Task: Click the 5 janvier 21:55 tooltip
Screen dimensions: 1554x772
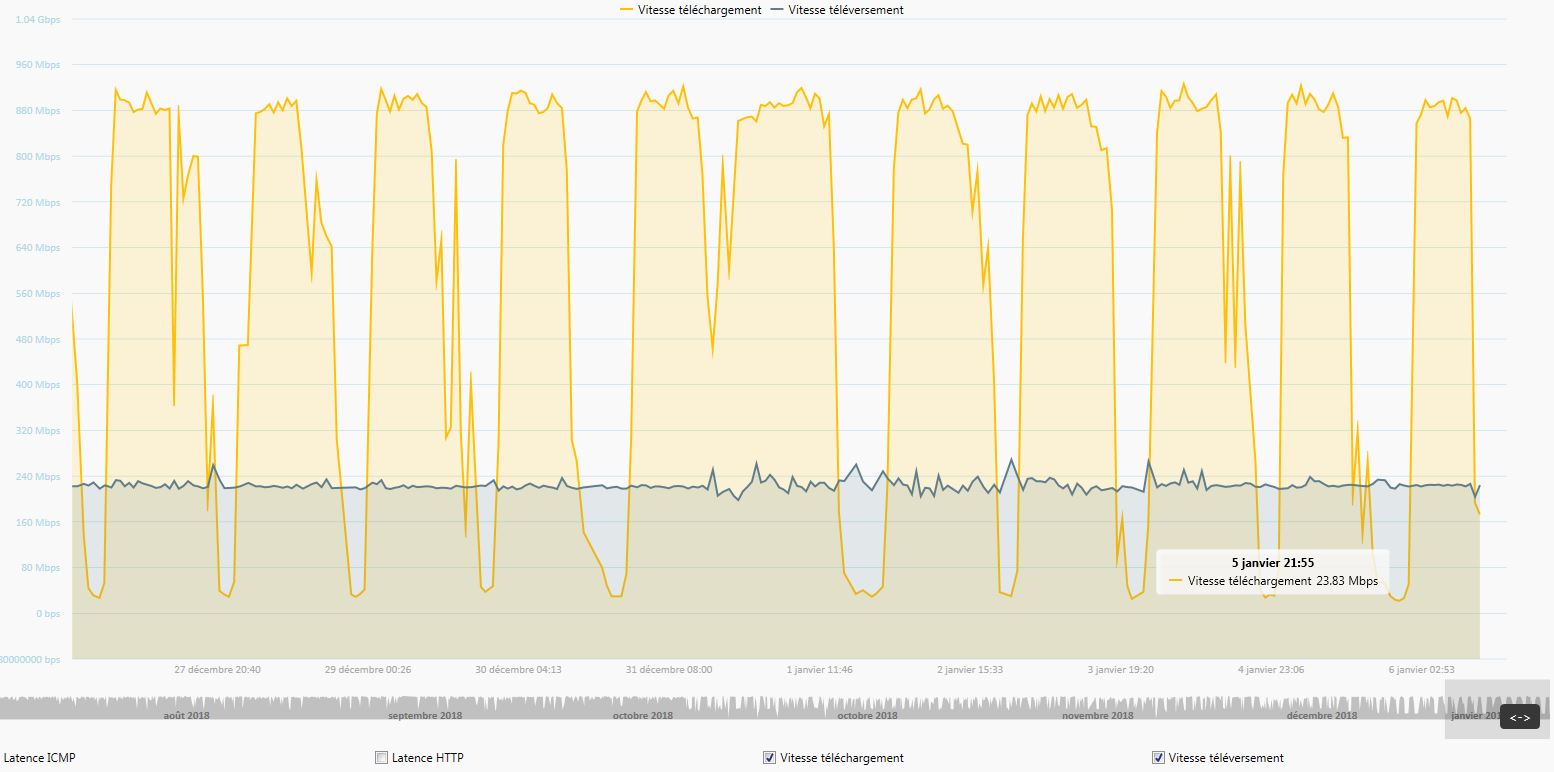Action: point(1272,572)
